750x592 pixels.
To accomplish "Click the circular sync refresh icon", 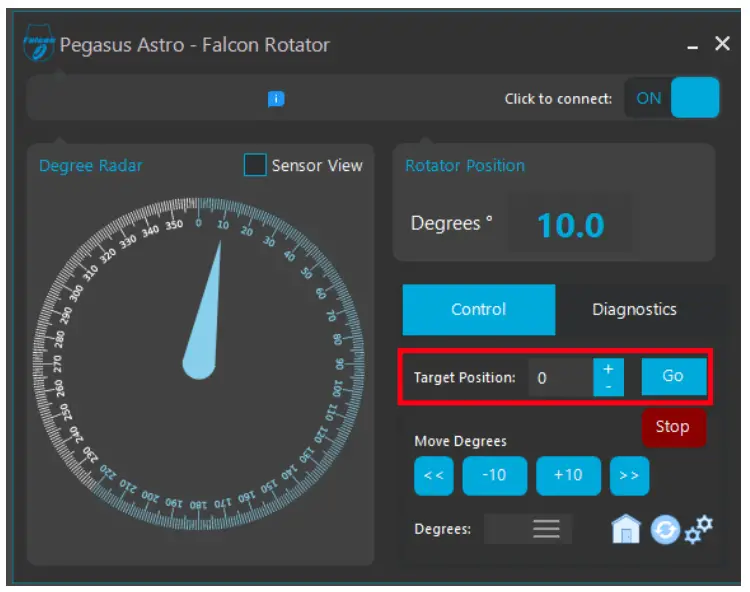I will (x=665, y=530).
